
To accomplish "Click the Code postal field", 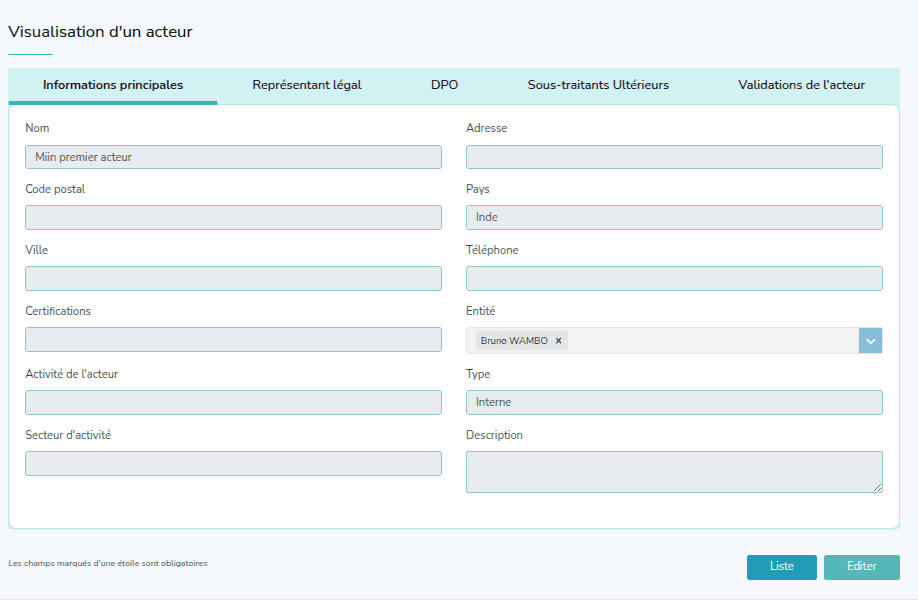I will [x=233, y=218].
